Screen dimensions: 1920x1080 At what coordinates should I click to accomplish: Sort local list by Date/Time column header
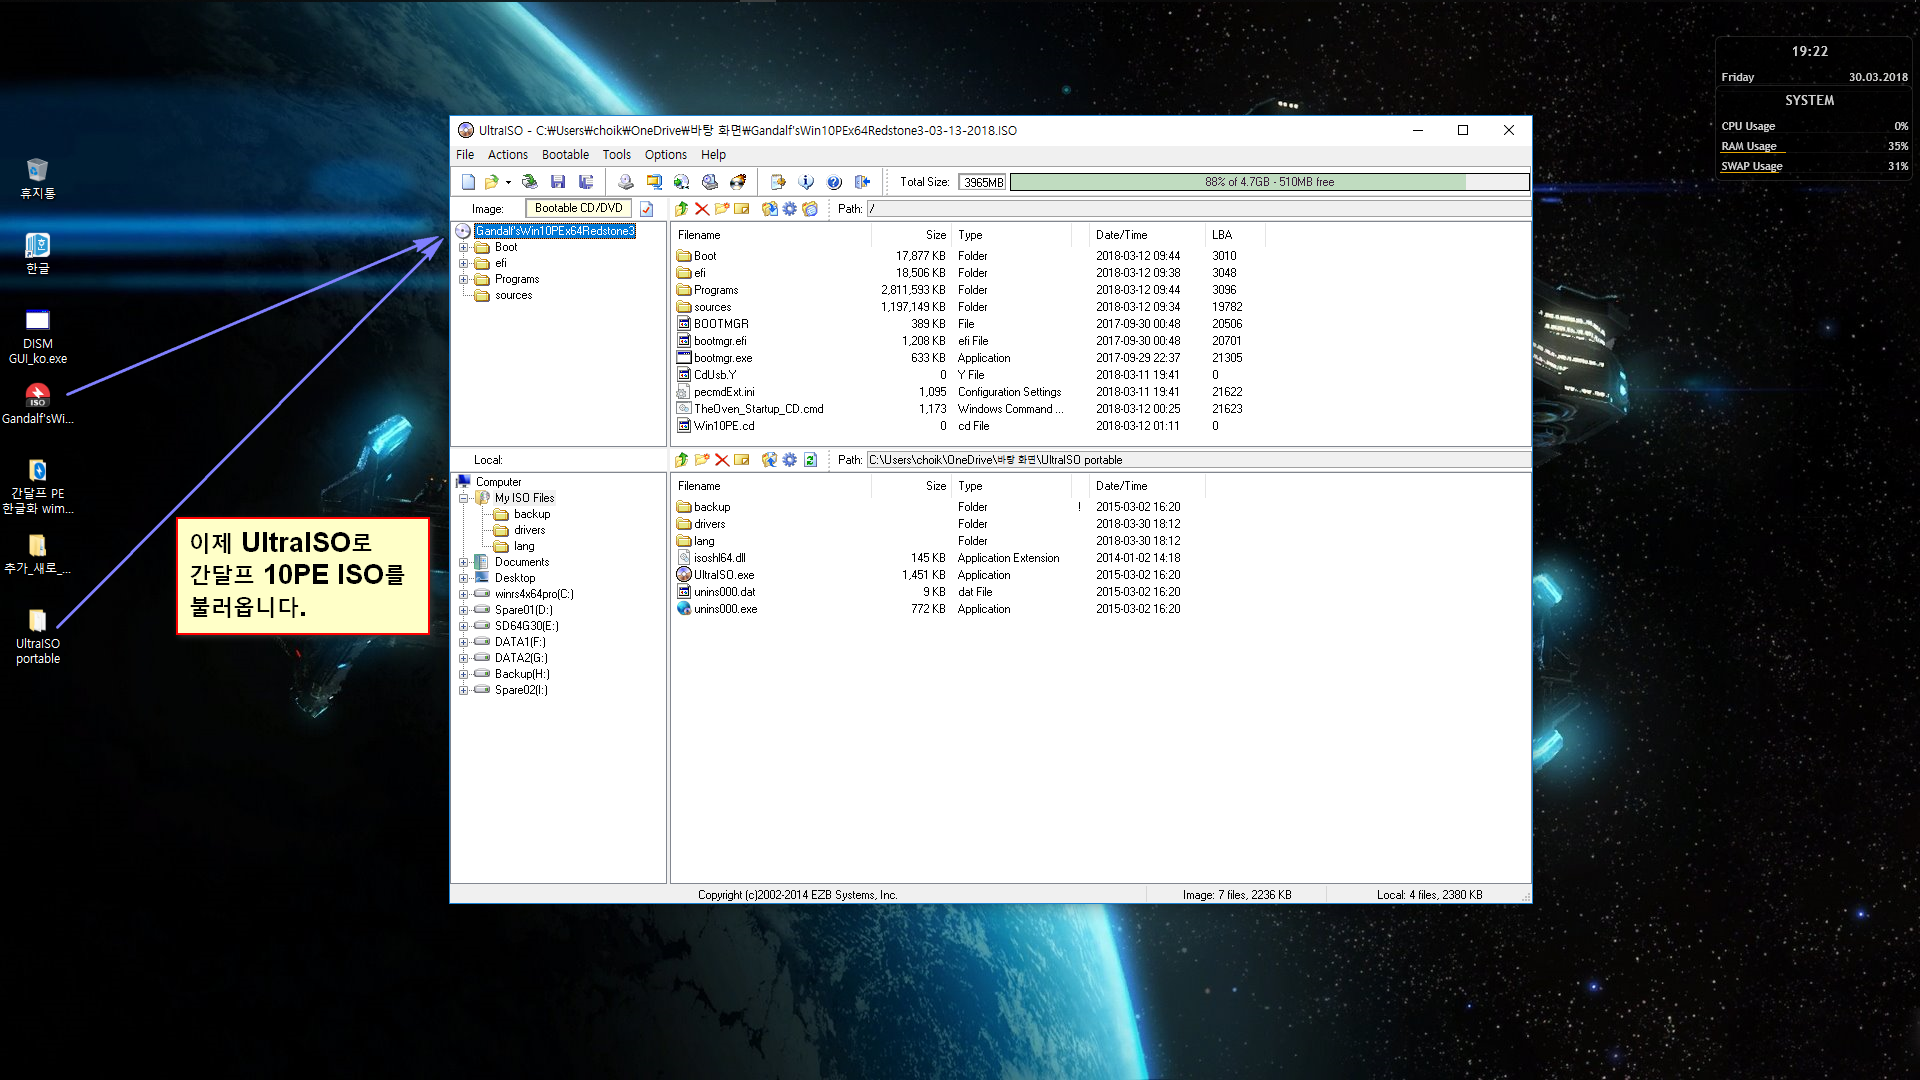point(1147,486)
